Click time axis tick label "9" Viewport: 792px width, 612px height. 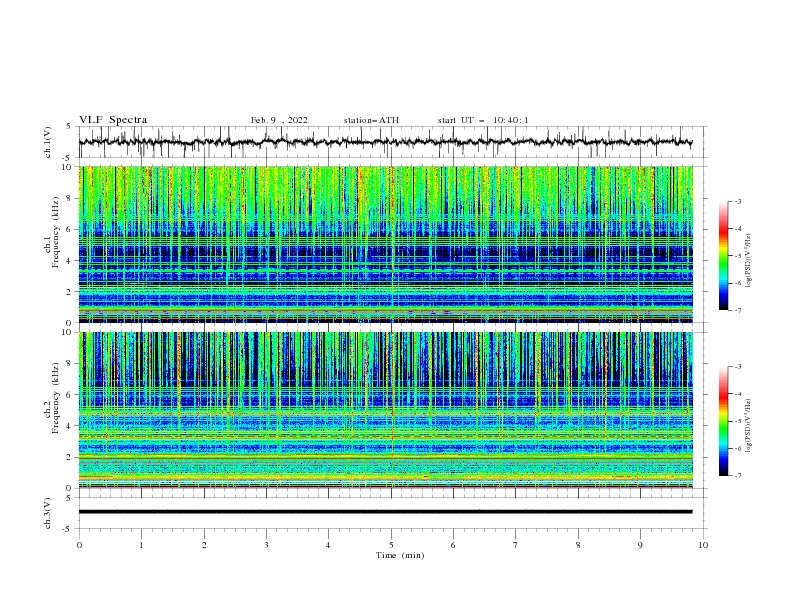(640, 545)
